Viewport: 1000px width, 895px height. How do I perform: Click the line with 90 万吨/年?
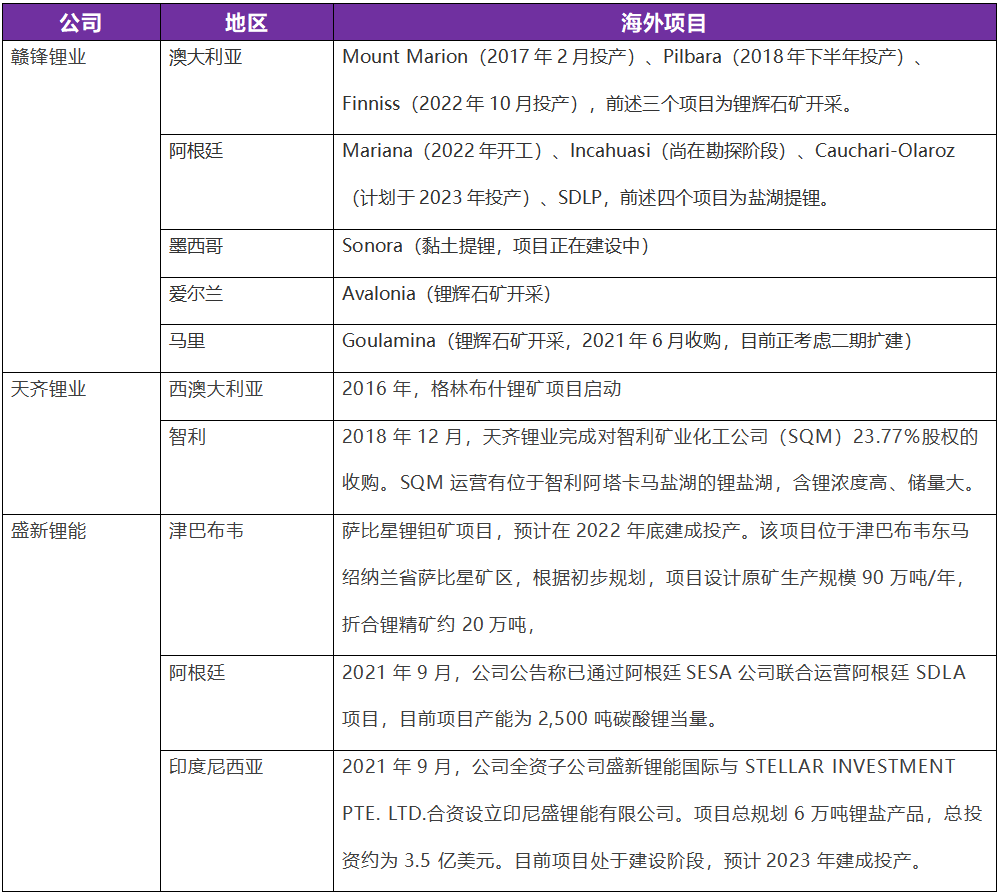coord(654,578)
